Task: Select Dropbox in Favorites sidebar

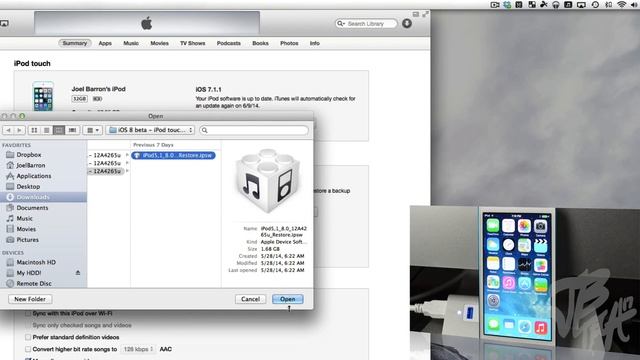Action: 29,155
